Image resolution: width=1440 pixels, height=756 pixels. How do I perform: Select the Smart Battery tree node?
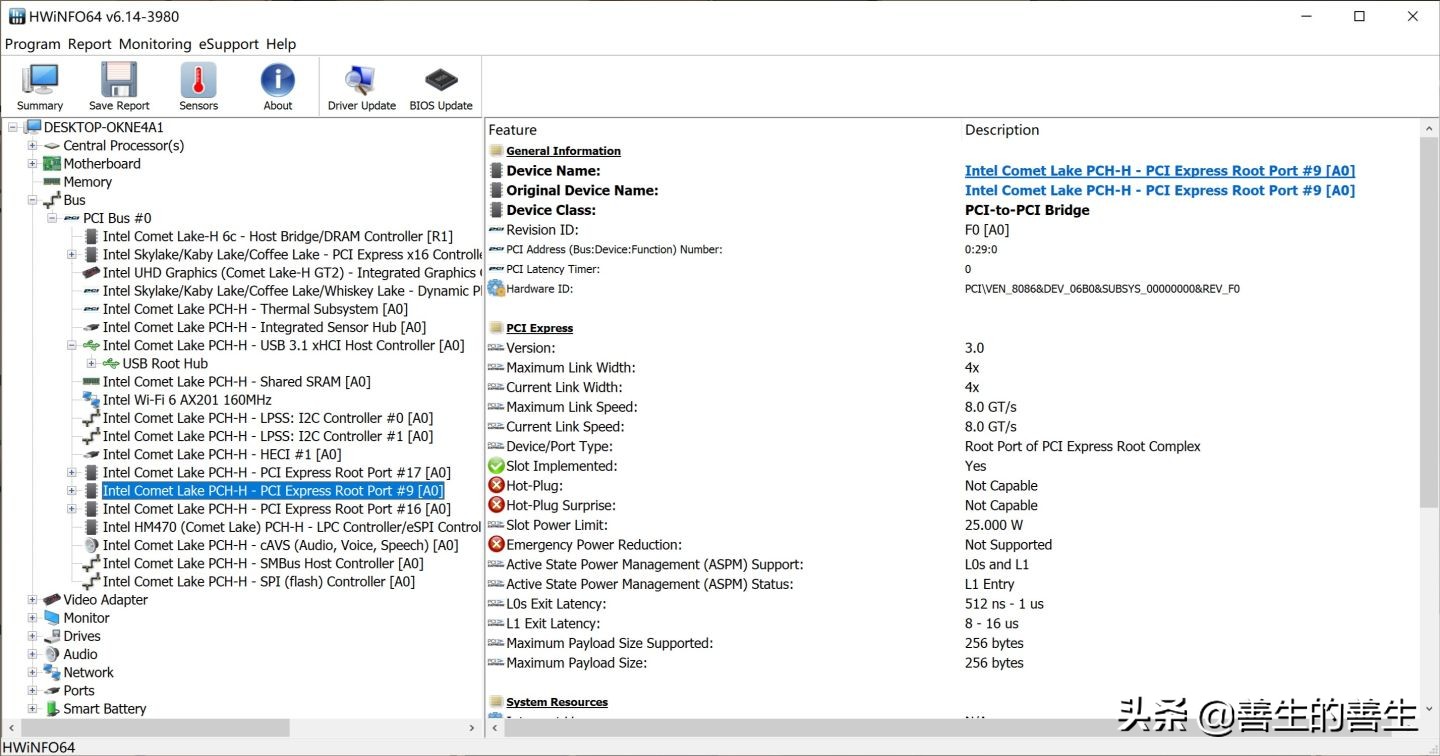point(104,709)
